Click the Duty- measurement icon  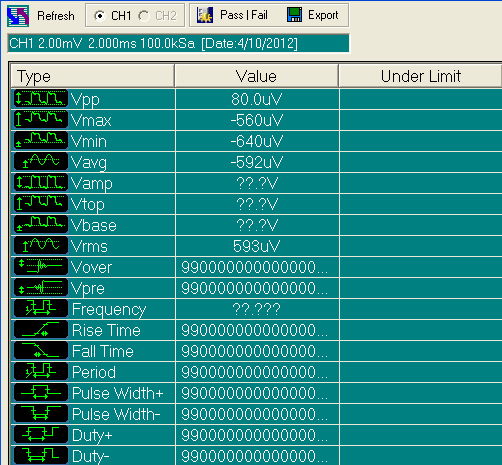[41, 455]
